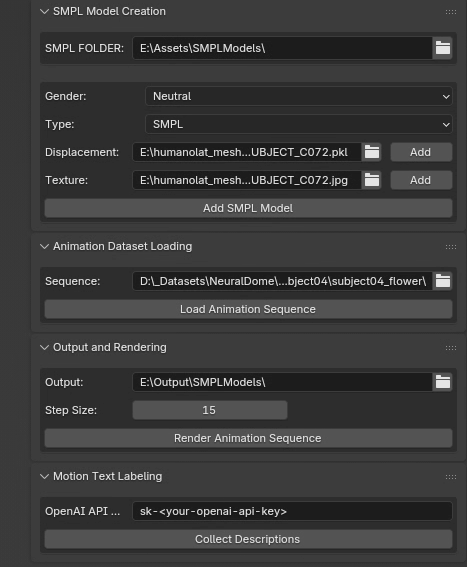This screenshot has height=567, width=467.
Task: Grab the Output and Rendering panel drag handle
Action: [451, 348]
